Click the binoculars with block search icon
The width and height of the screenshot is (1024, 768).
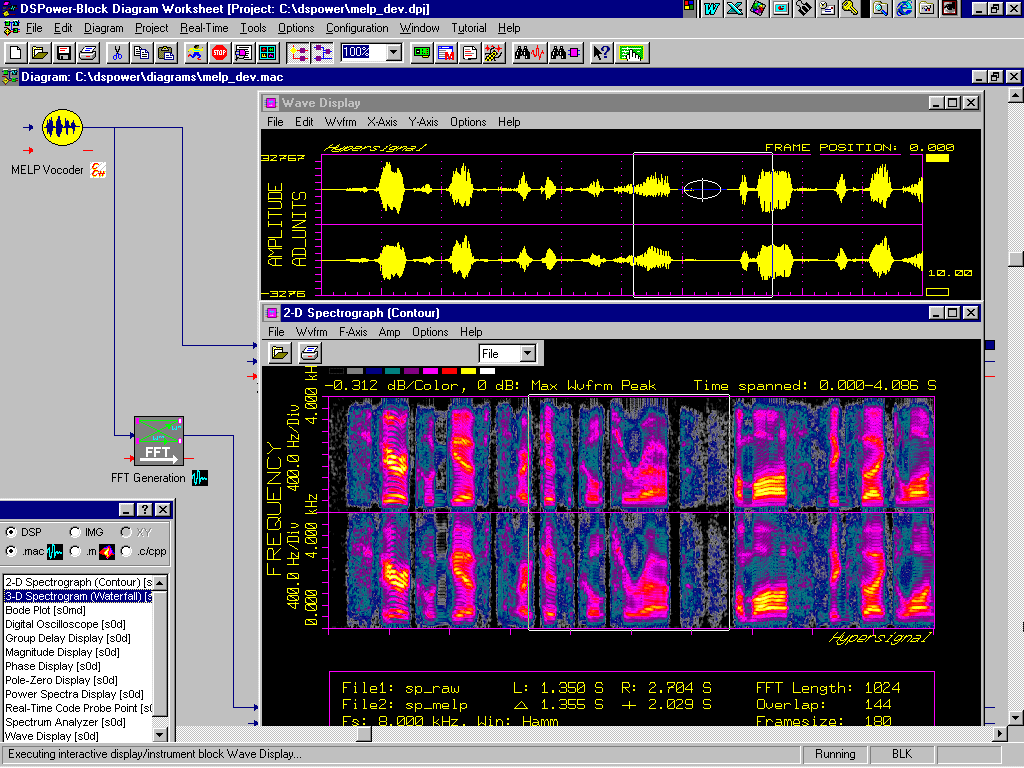(566, 53)
